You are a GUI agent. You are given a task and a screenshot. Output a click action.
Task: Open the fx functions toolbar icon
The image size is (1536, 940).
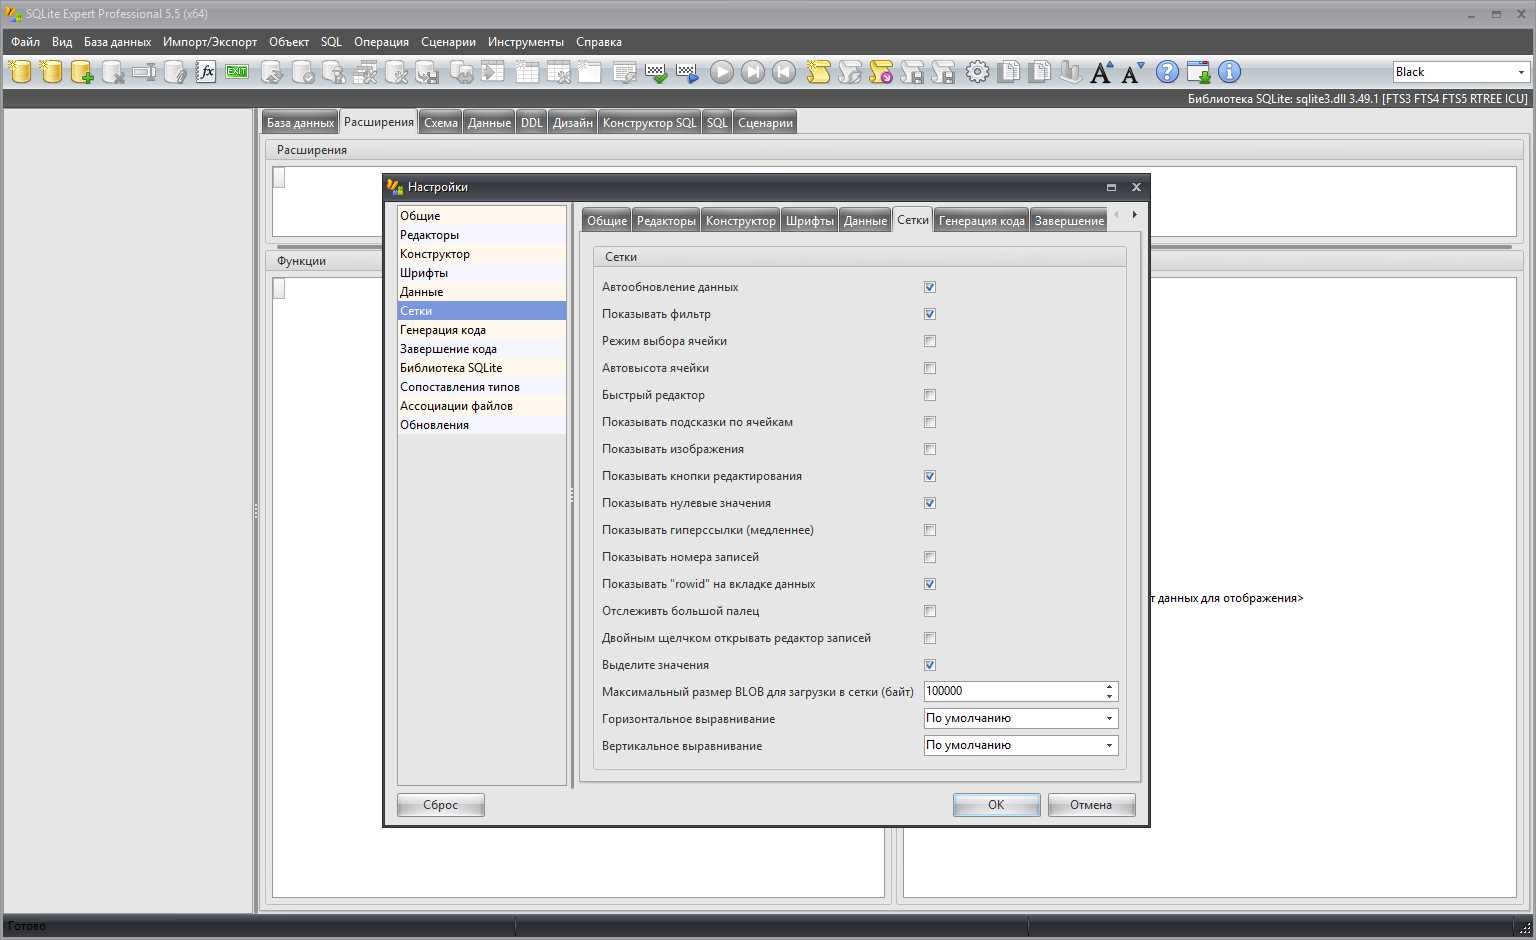206,72
